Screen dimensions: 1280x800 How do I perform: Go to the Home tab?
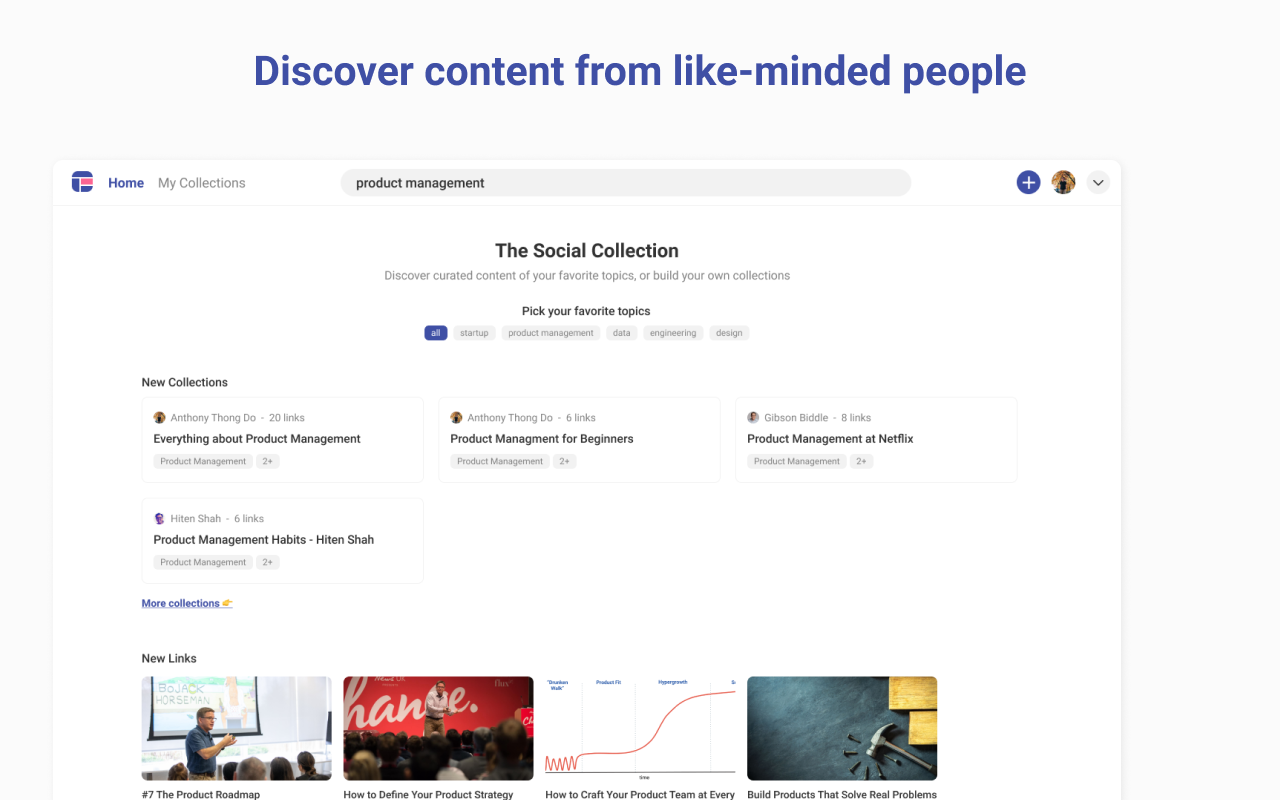click(126, 182)
